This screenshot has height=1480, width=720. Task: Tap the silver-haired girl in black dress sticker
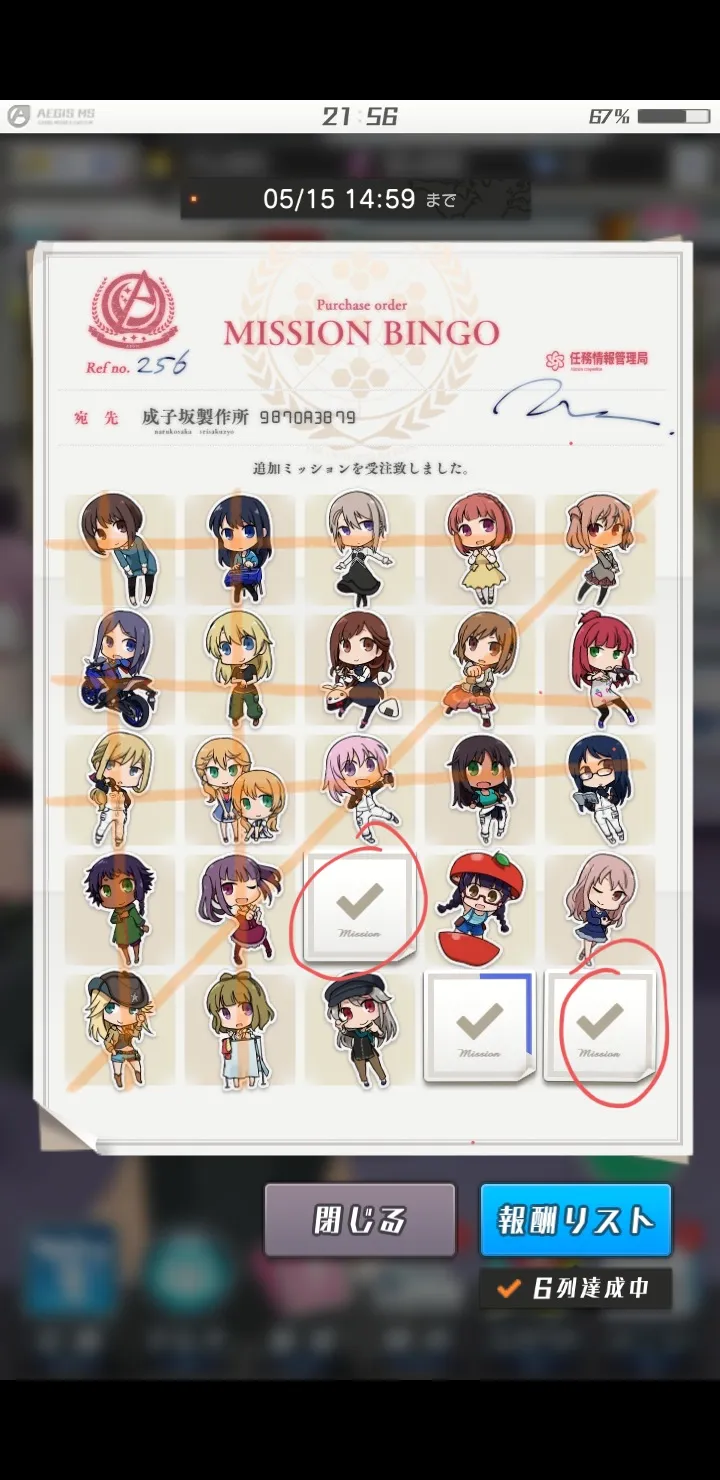(358, 547)
